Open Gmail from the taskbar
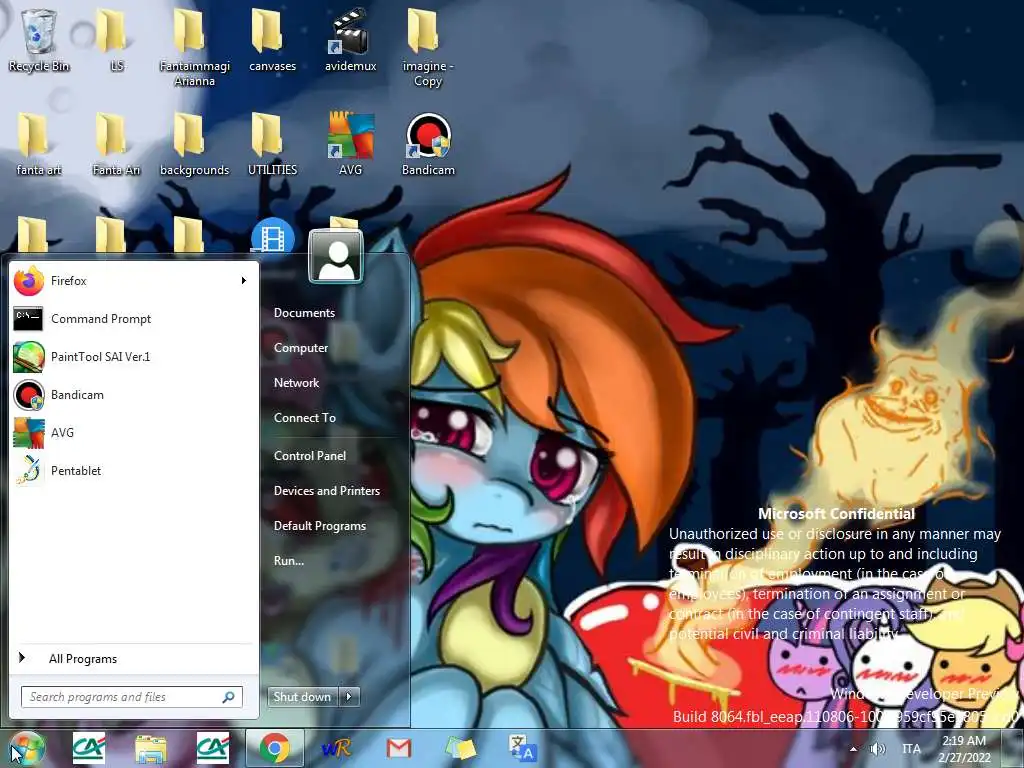The height and width of the screenshot is (768, 1024). (398, 748)
